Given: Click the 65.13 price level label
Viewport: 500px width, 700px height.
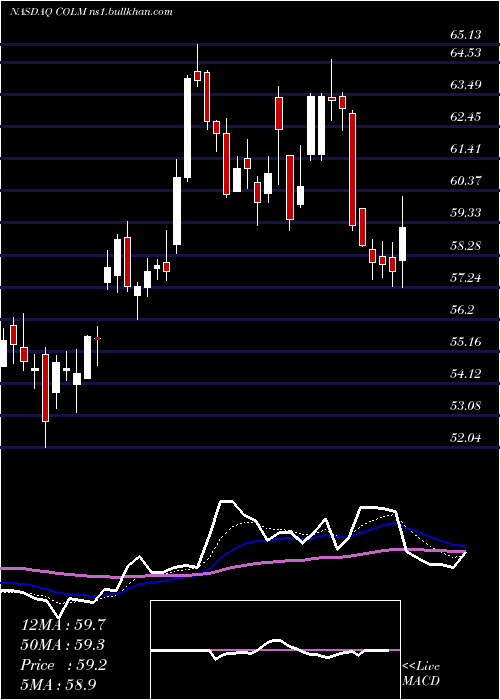Looking at the screenshot, I should tap(465, 34).
